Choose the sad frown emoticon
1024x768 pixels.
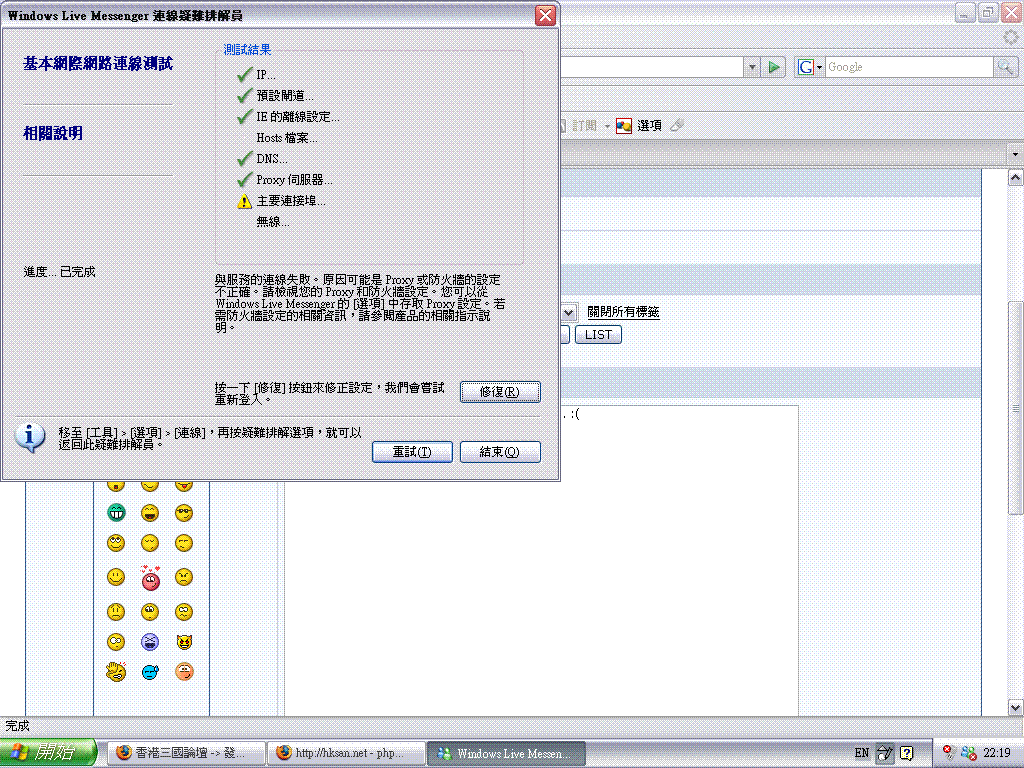pos(116,611)
